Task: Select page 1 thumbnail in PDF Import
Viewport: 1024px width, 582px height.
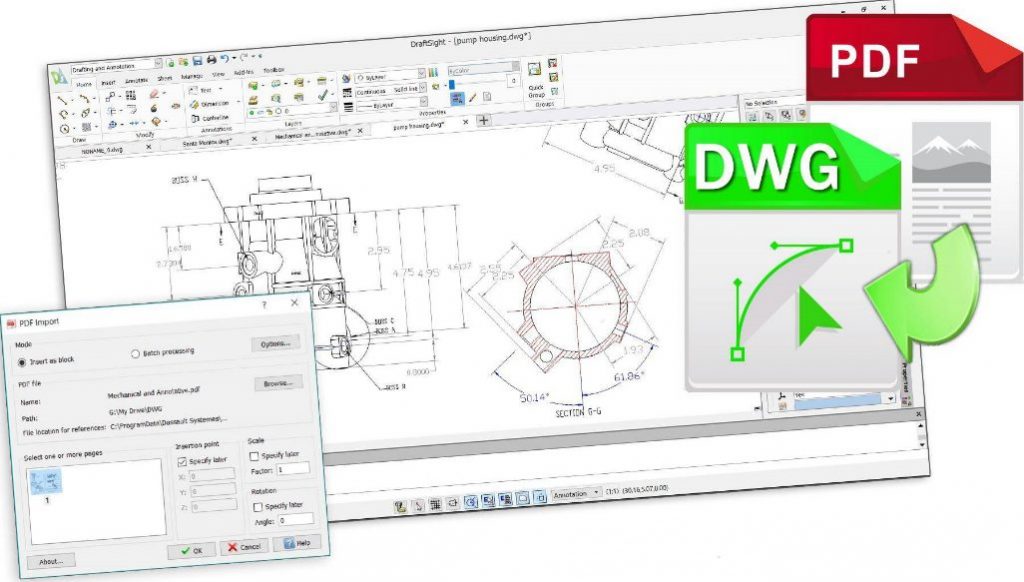Action: (x=45, y=483)
